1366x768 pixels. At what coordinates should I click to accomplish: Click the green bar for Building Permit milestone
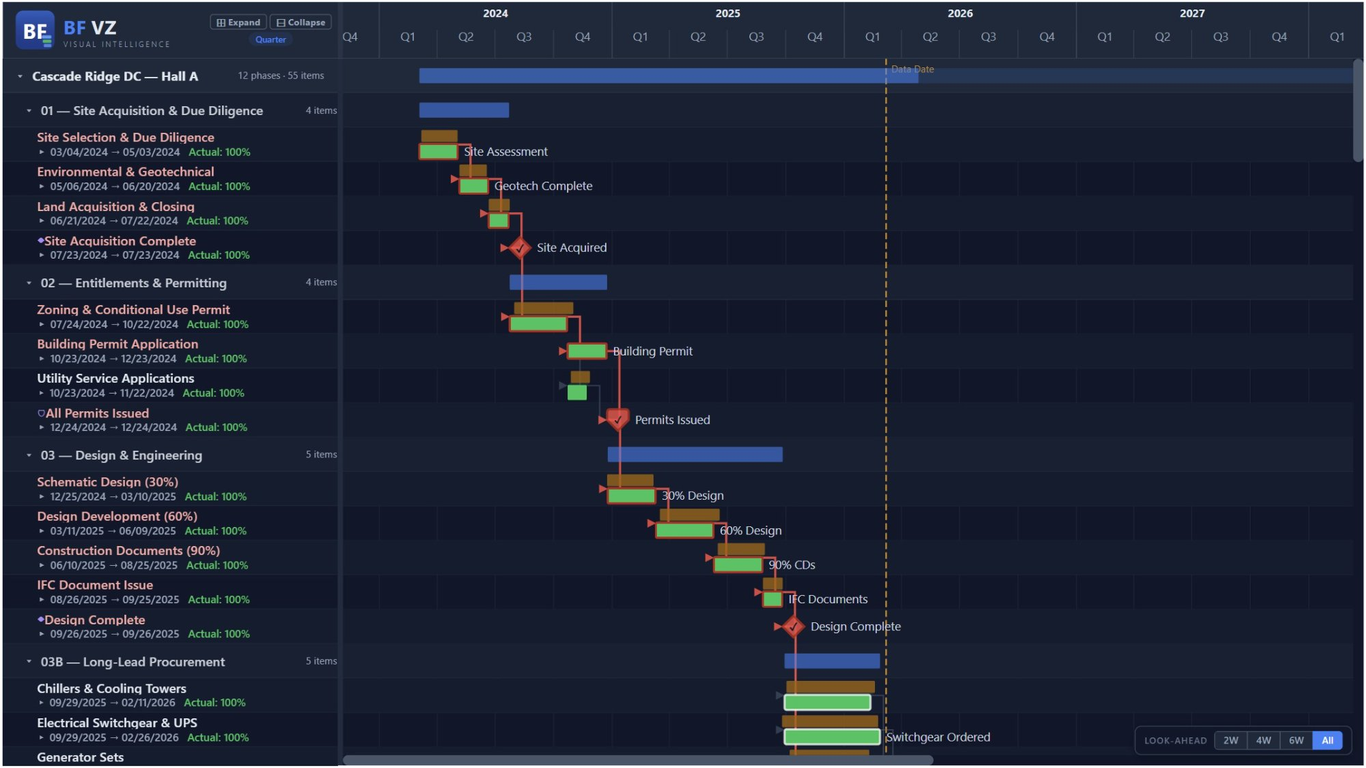(x=586, y=351)
